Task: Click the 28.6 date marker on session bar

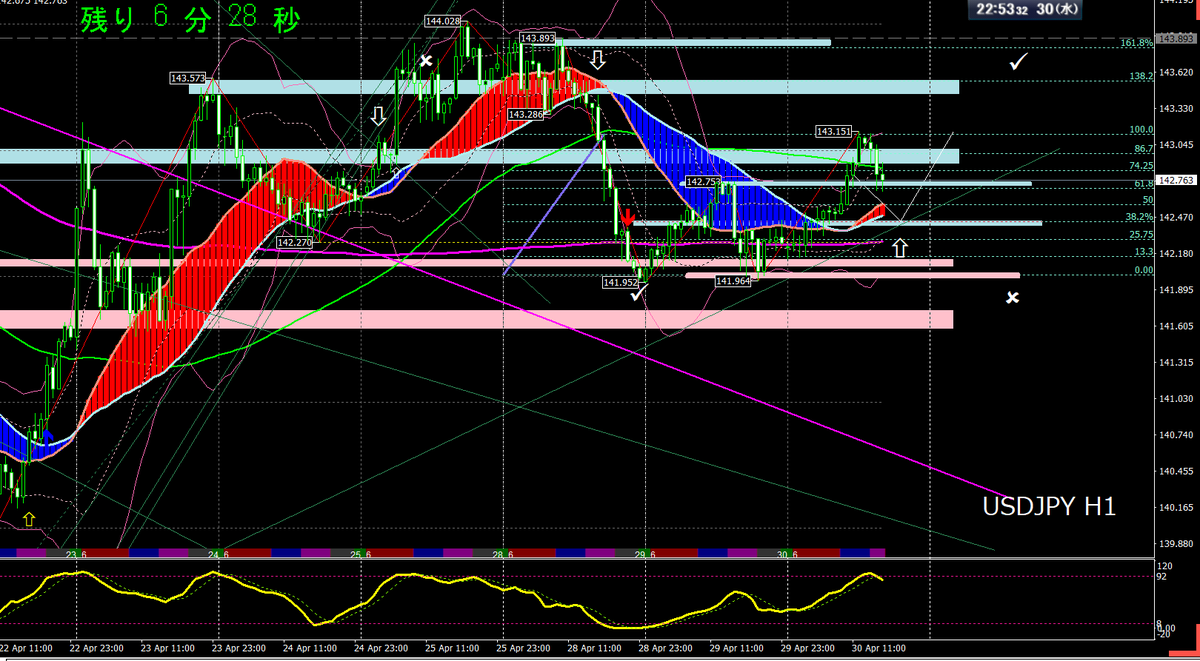Action: (503, 555)
